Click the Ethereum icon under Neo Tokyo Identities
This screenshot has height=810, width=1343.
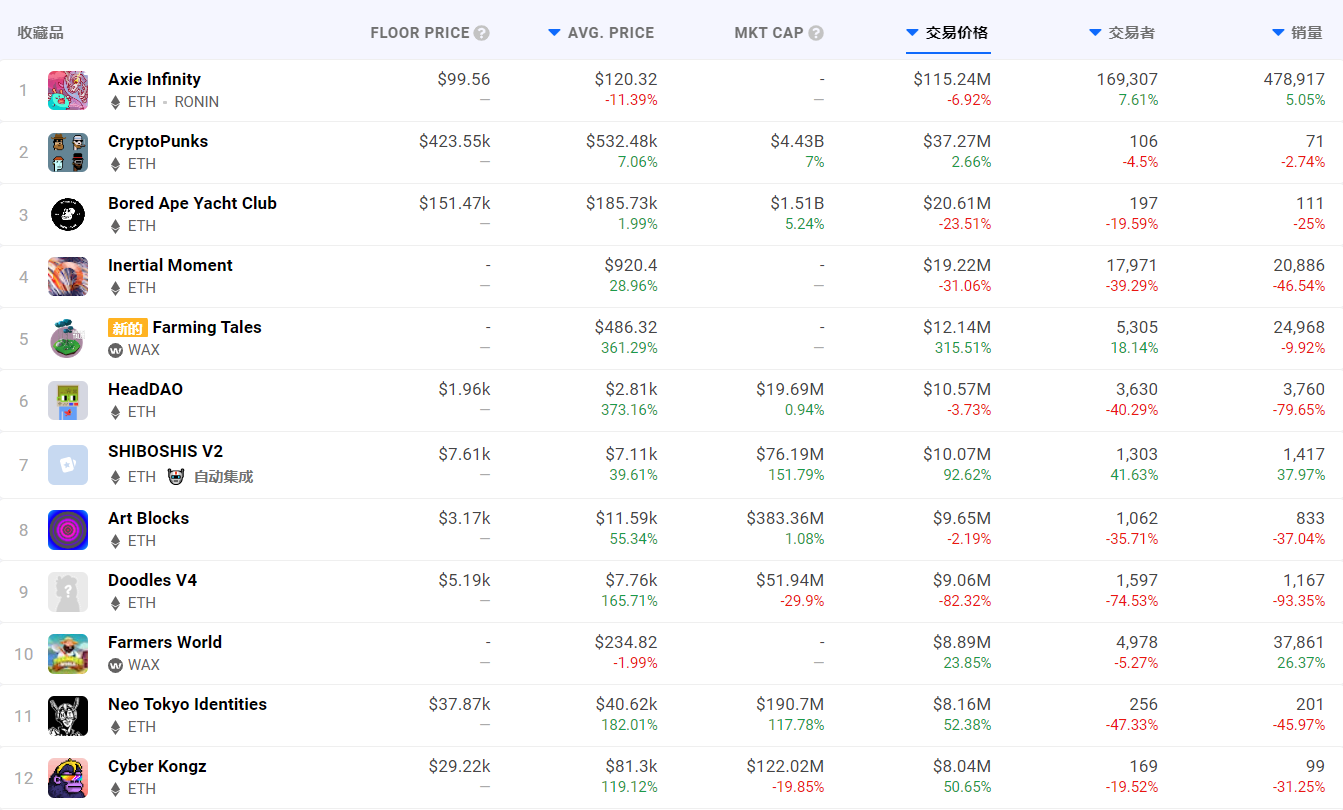tap(115, 727)
